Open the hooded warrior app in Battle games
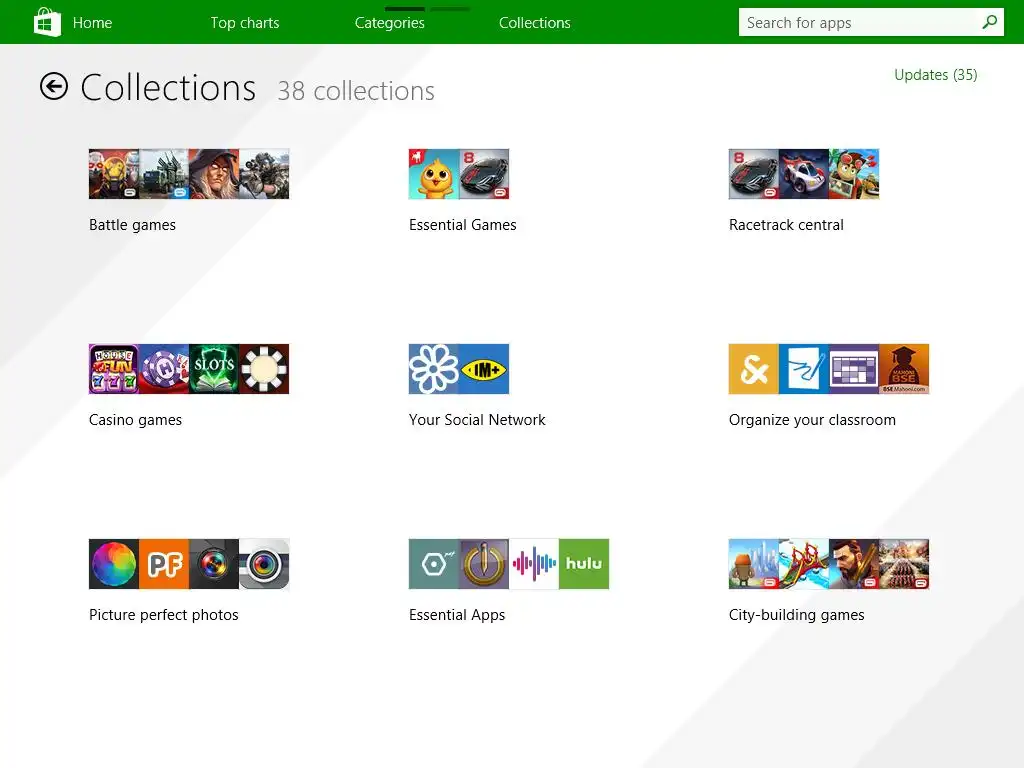This screenshot has height=768, width=1024. tap(214, 174)
